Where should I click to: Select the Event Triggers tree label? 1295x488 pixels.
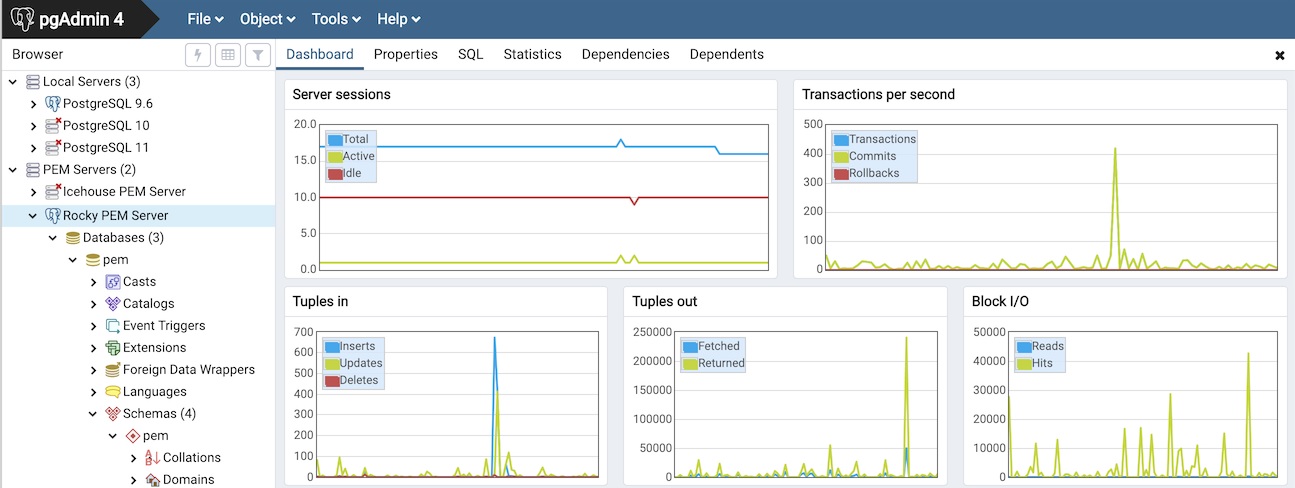point(164,326)
